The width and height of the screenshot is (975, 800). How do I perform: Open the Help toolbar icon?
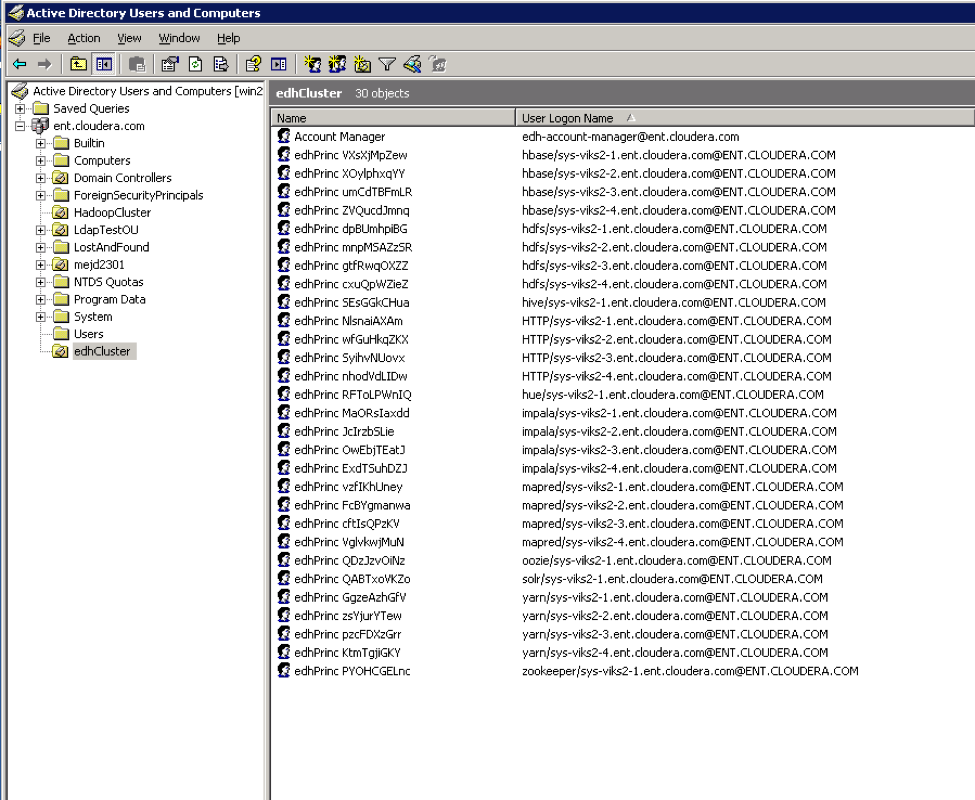[x=253, y=64]
